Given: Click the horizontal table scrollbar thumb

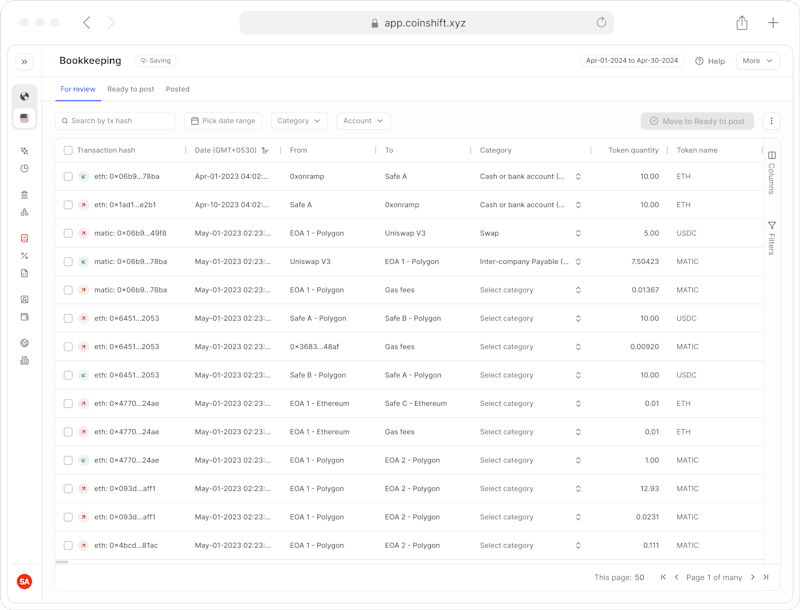Looking at the screenshot, I should [x=62, y=562].
